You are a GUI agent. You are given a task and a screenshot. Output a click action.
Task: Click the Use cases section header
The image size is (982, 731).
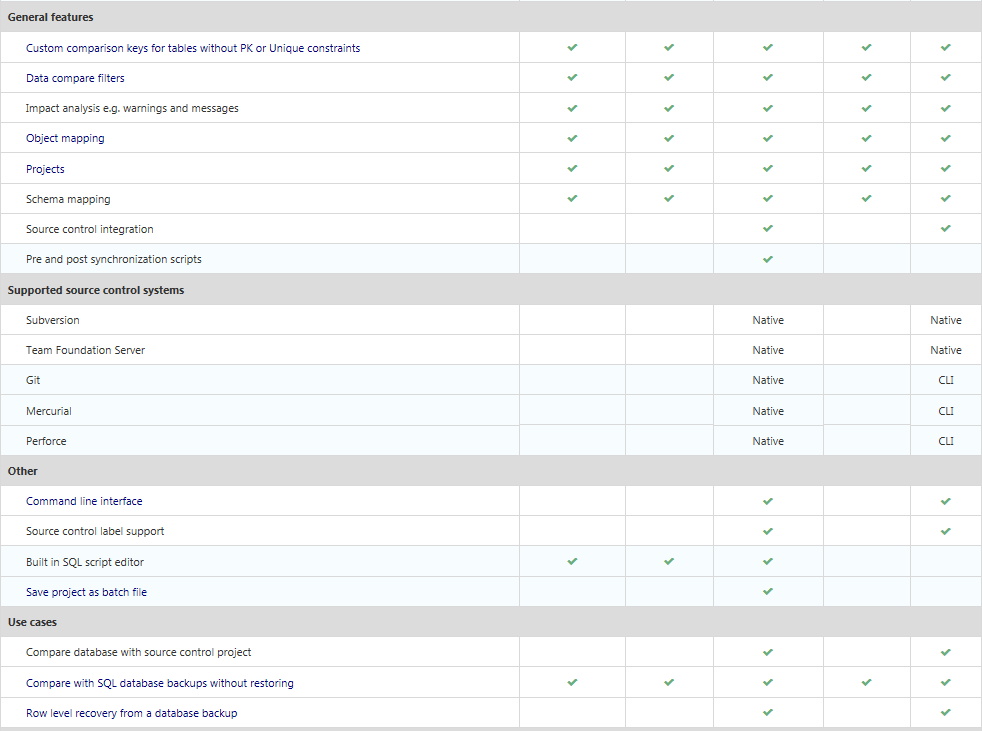click(x=33, y=622)
